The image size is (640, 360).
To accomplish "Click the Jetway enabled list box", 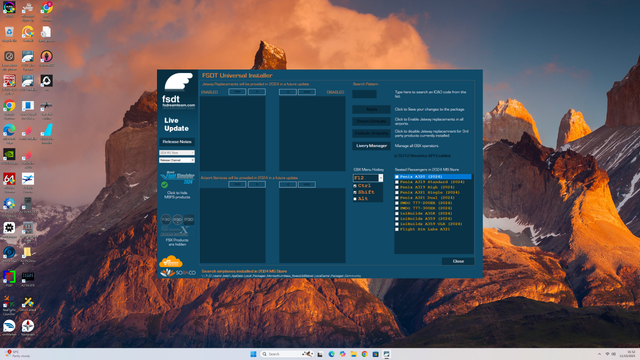I will coord(233,133).
